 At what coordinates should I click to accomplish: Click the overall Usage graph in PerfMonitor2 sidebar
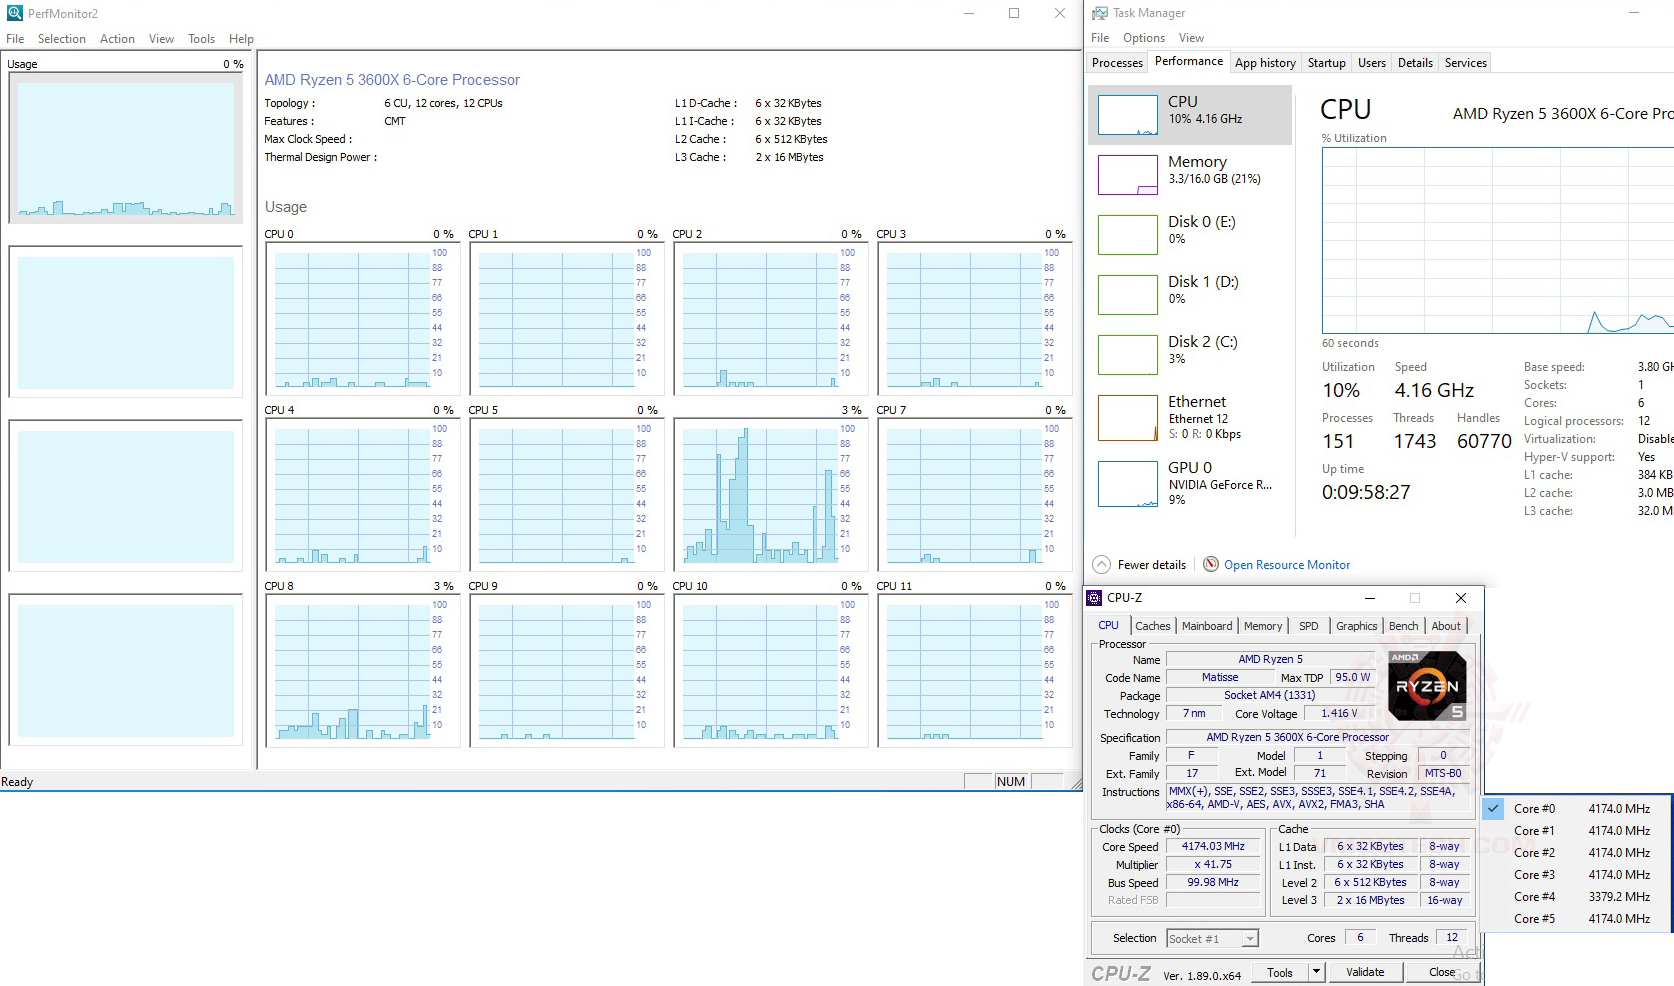coord(126,148)
